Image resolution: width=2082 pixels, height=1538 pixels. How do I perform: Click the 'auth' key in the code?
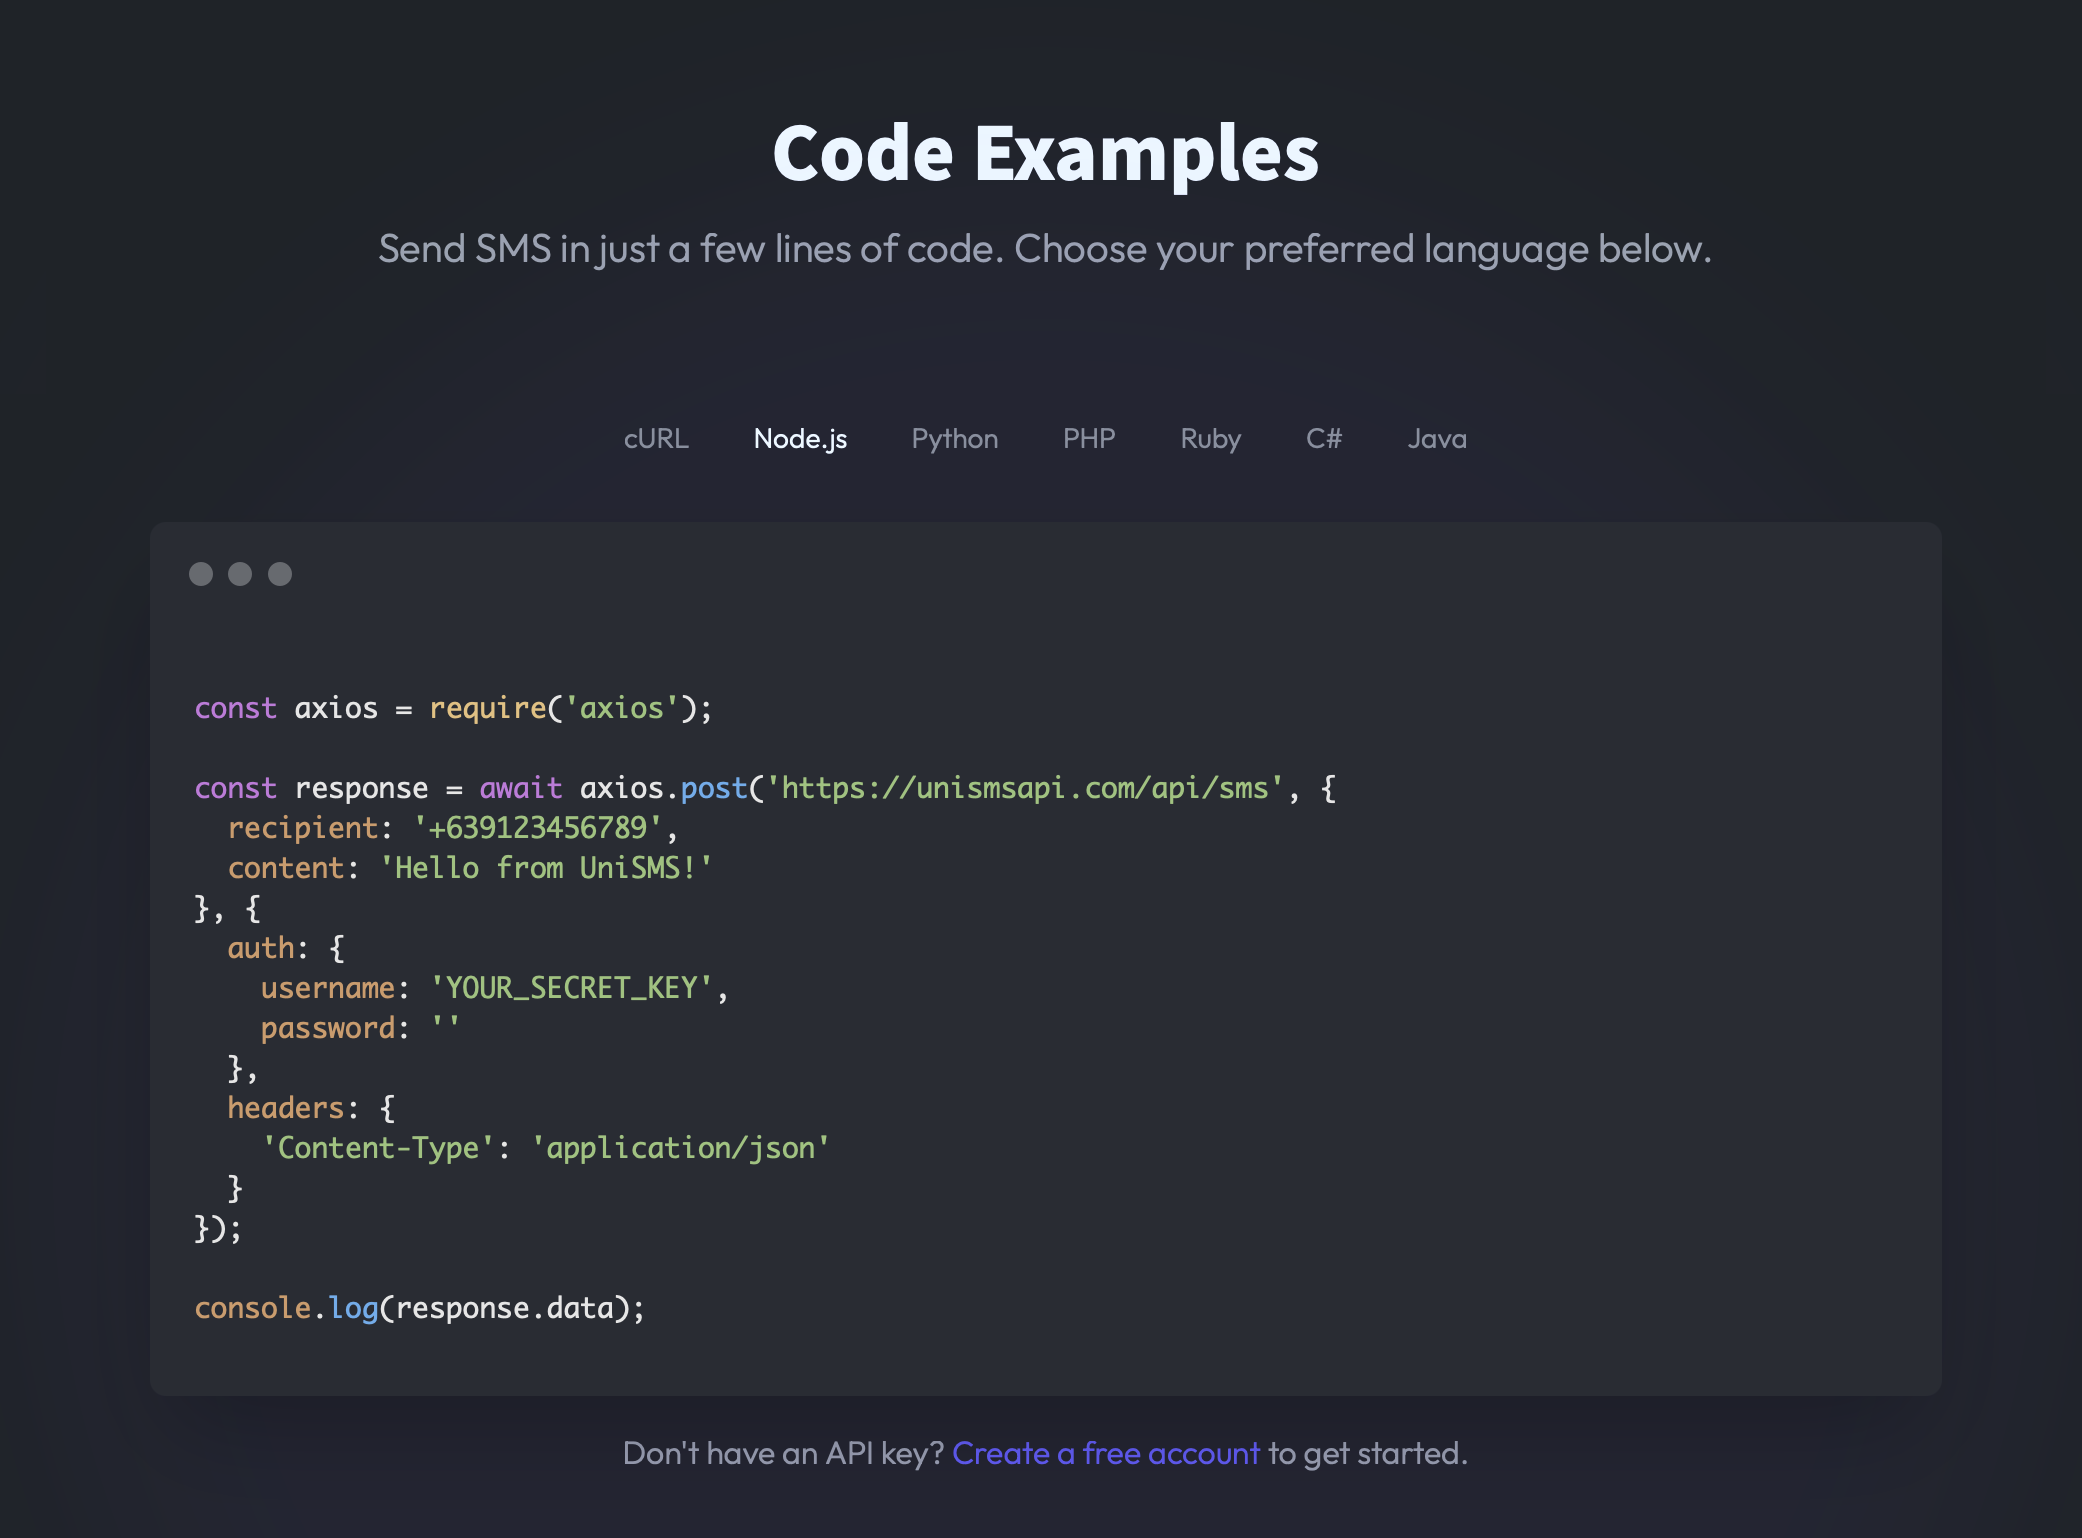(x=261, y=948)
